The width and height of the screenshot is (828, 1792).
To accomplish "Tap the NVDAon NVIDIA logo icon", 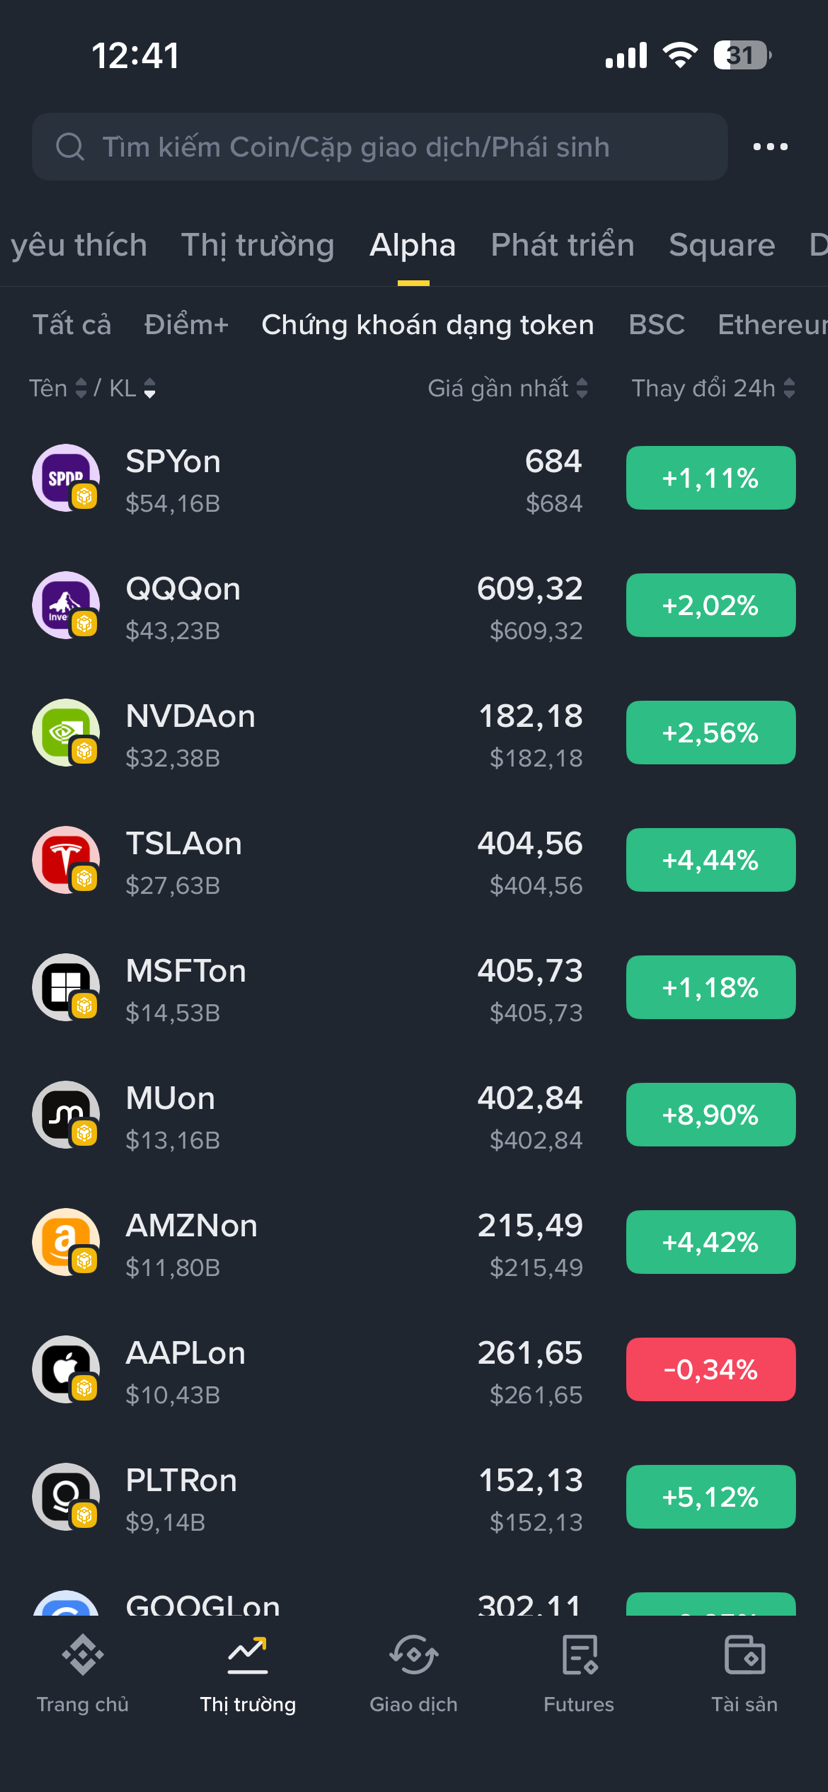I will pos(66,733).
